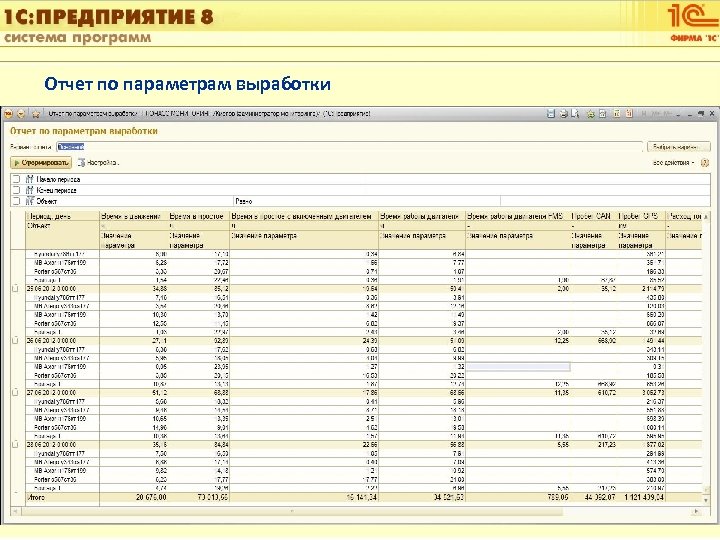Collapse the 28.06.2012 date group
Image resolution: width=720 pixels, height=540 pixels.
15,444
